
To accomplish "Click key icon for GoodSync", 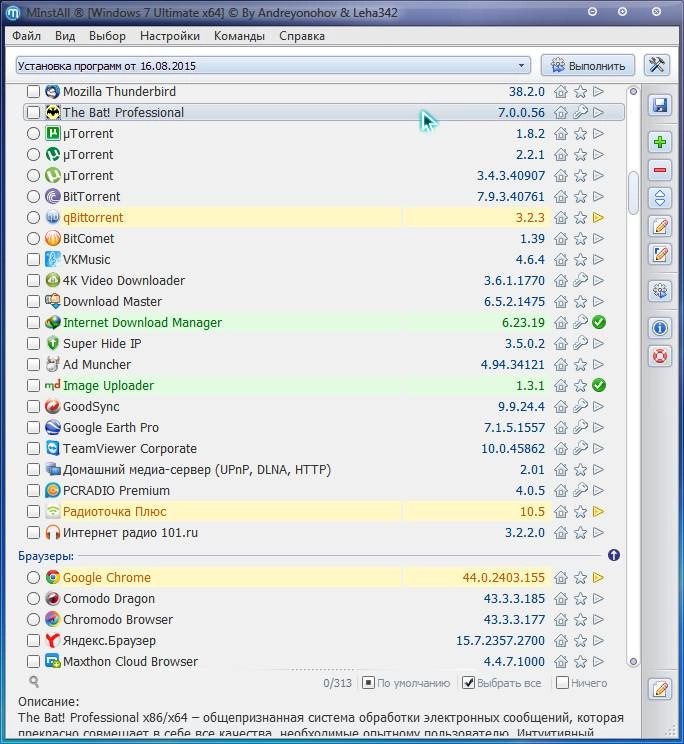I will (580, 407).
